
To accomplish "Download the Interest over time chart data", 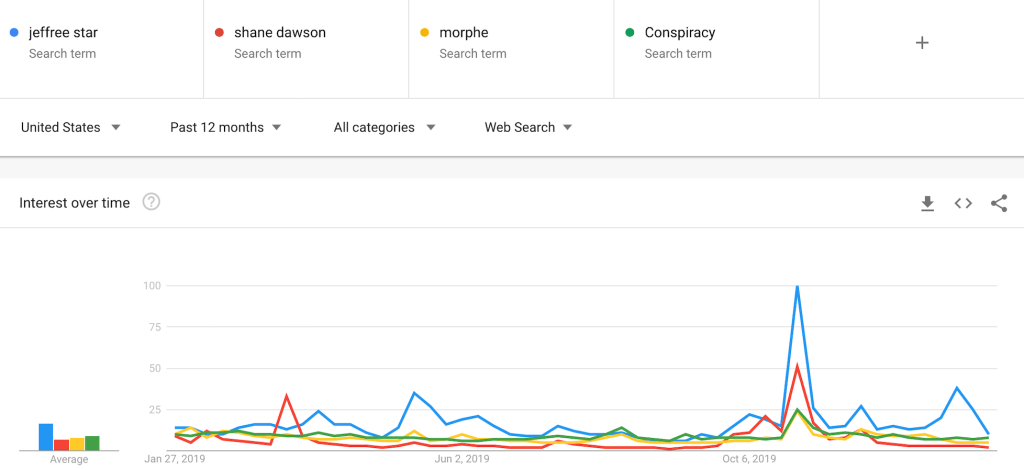I will (927, 203).
